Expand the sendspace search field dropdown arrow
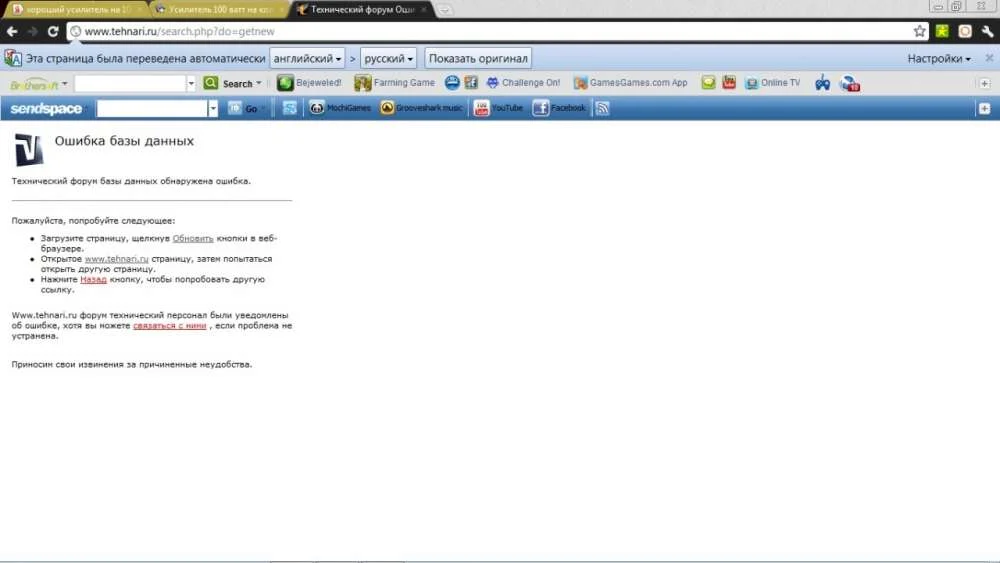Image resolution: width=1000 pixels, height=563 pixels. pos(213,109)
